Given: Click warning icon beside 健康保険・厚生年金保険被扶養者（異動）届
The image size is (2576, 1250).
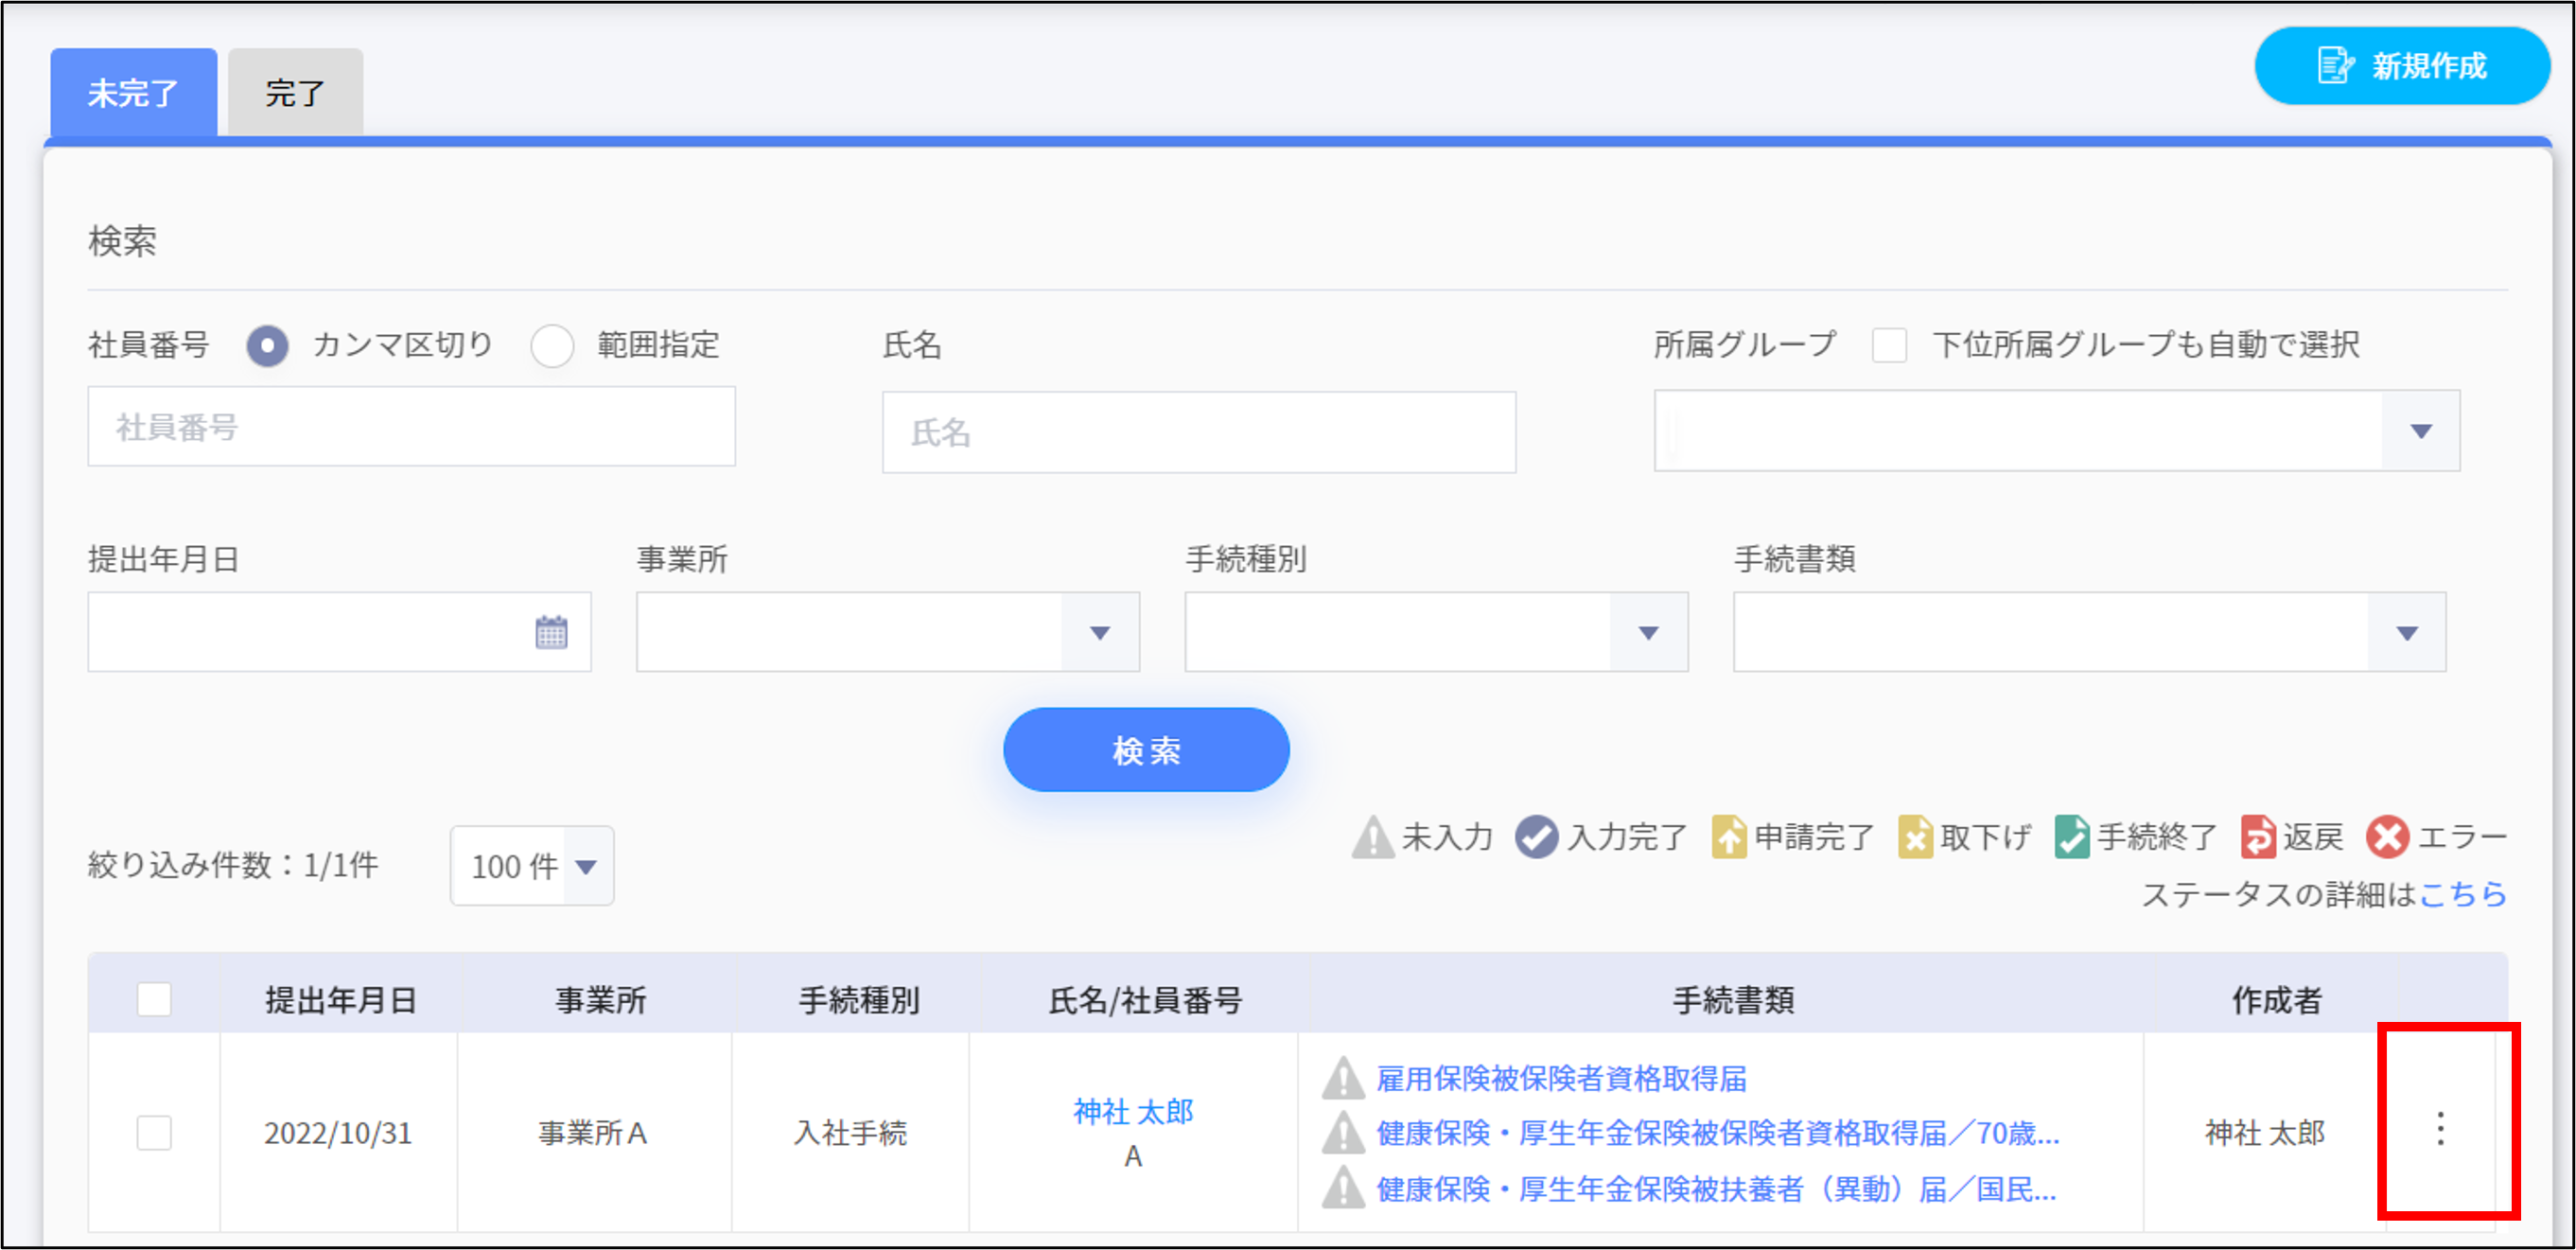Looking at the screenshot, I should pos(1343,1188).
